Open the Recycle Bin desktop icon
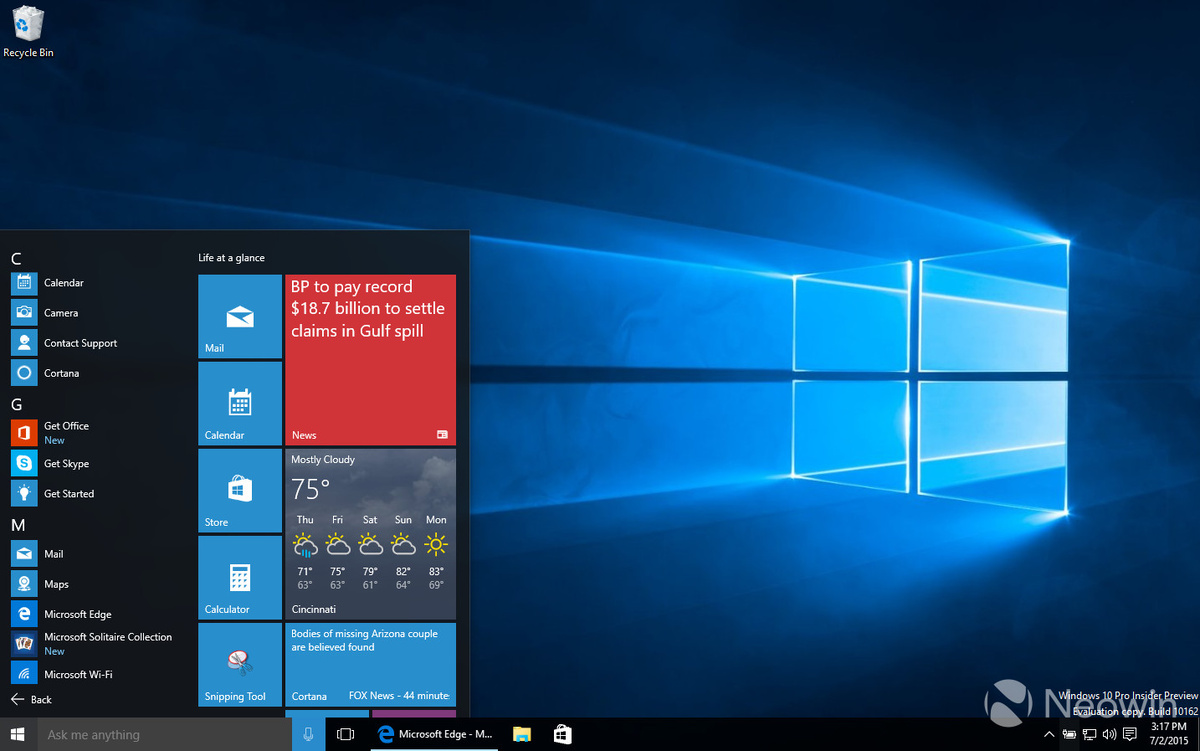Viewport: 1200px width, 751px height. click(28, 32)
